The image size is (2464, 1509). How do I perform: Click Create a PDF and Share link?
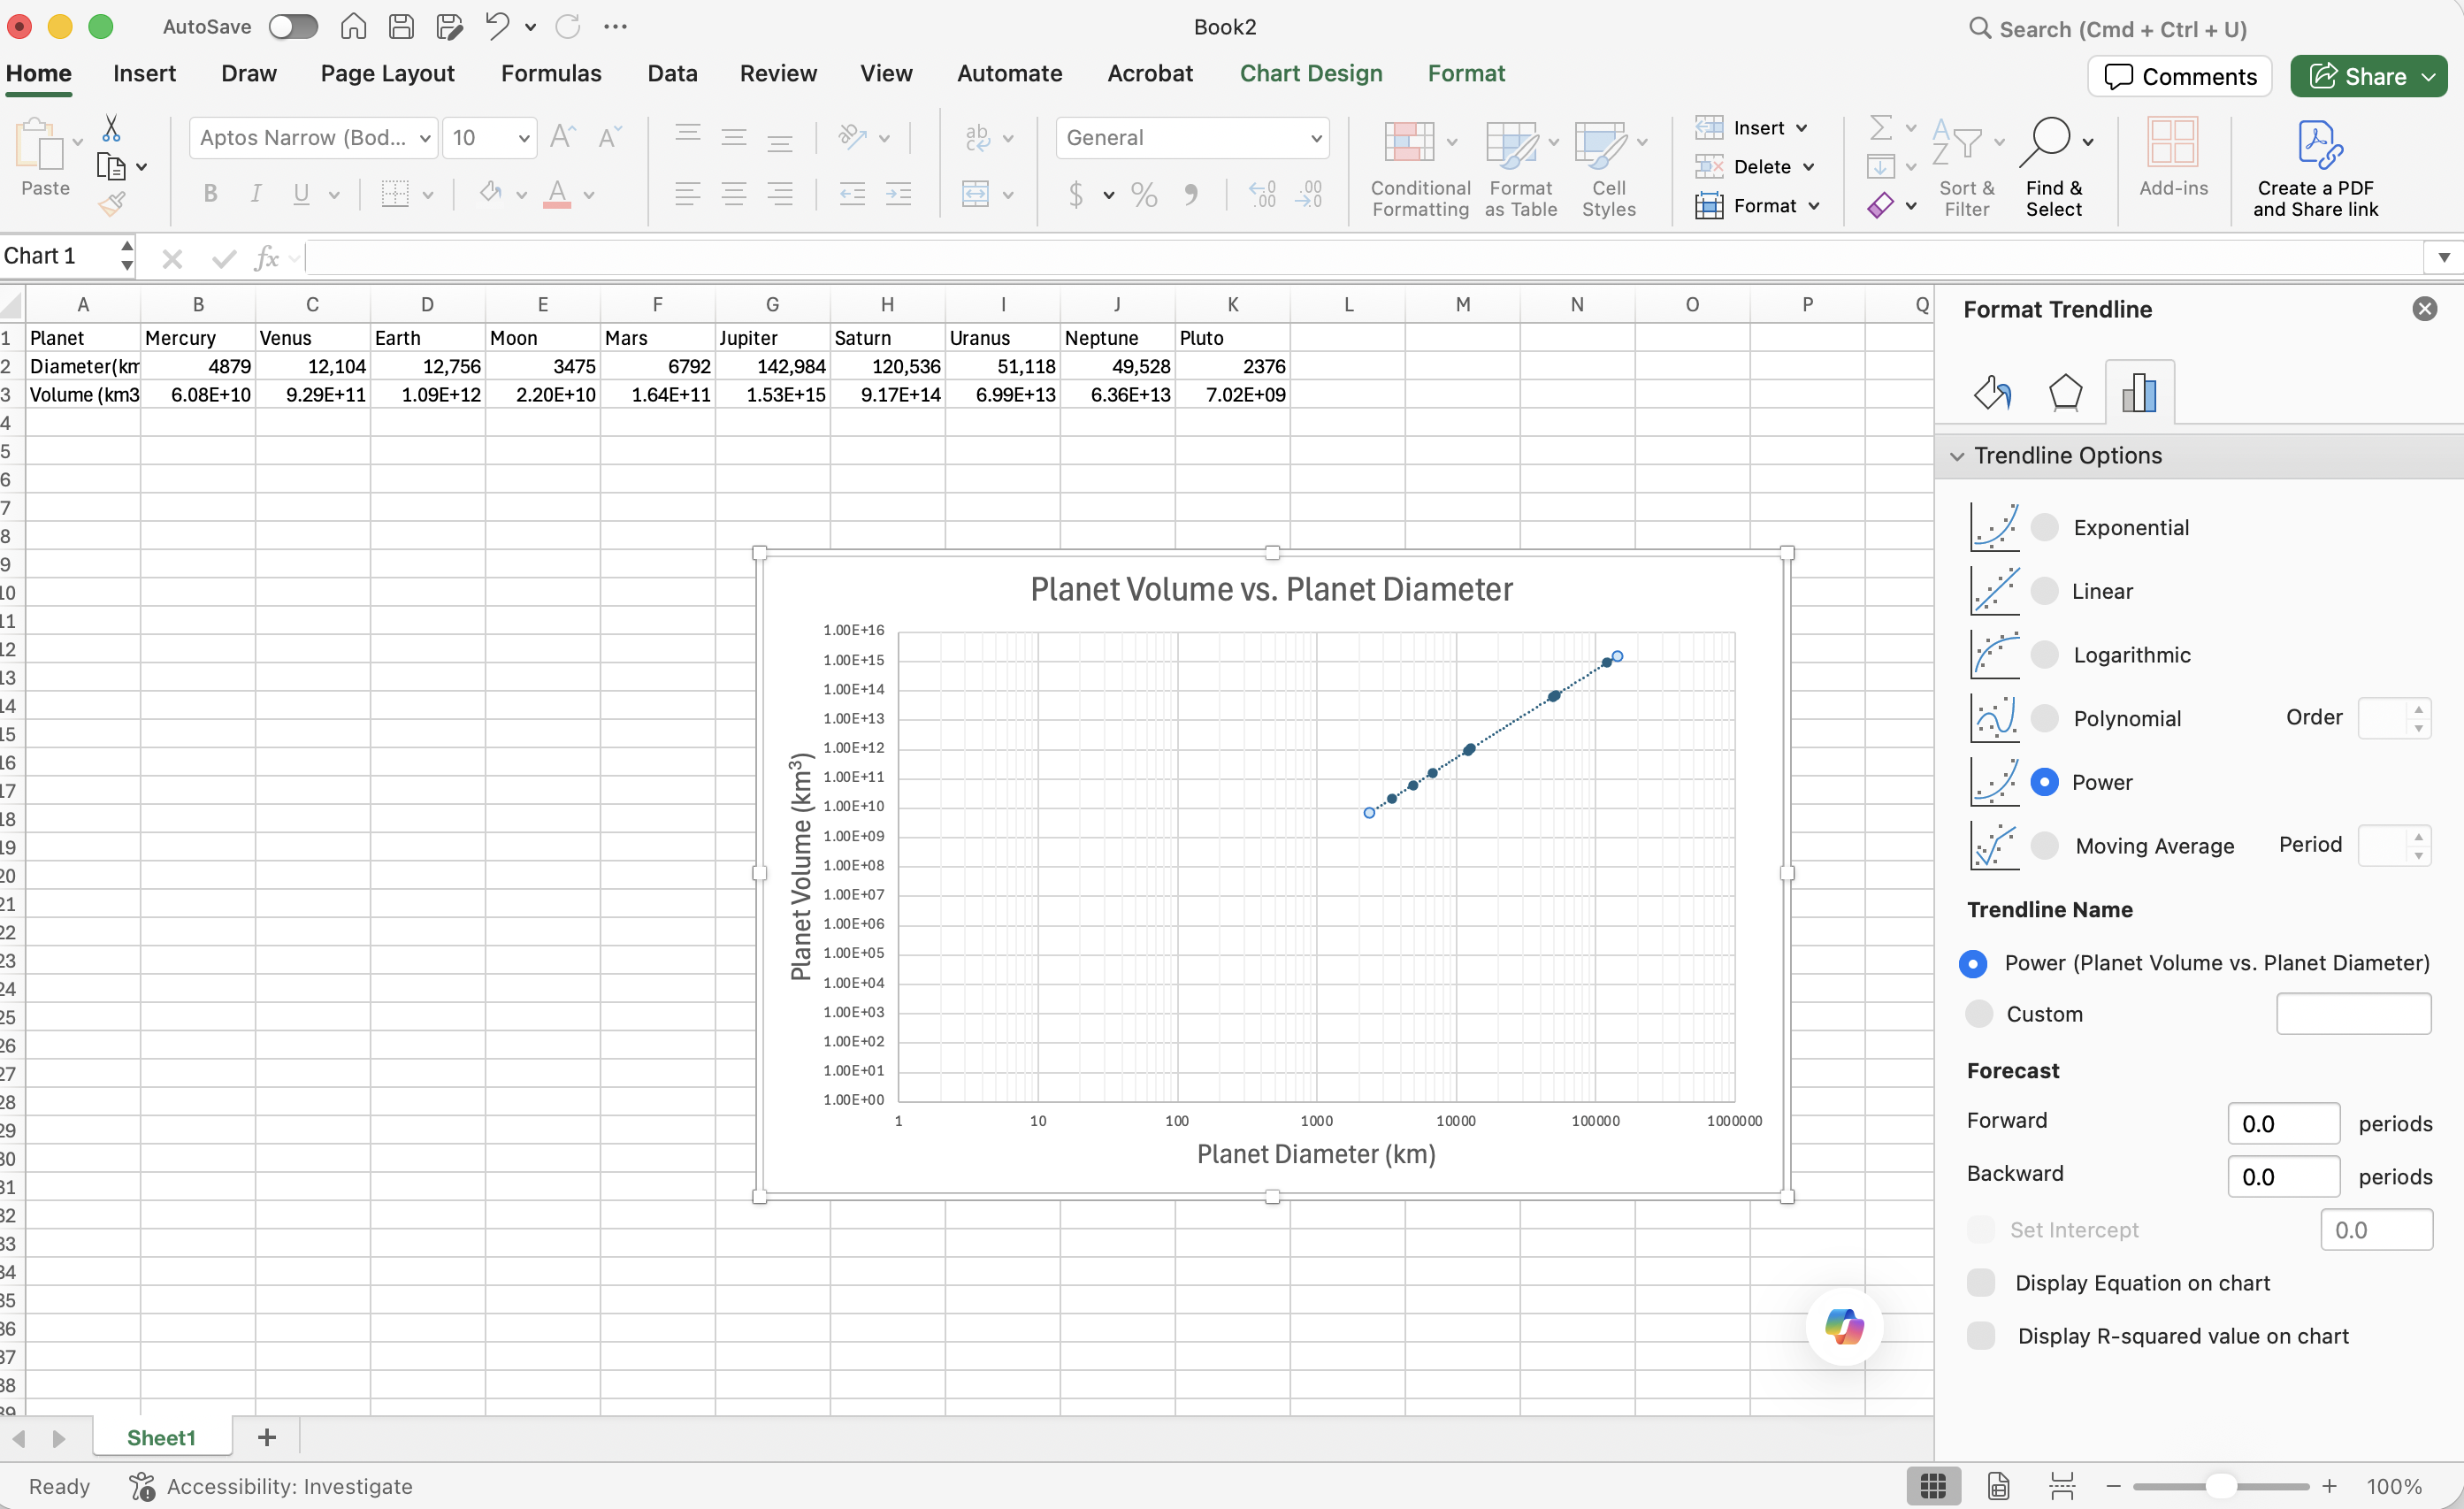(x=2315, y=168)
